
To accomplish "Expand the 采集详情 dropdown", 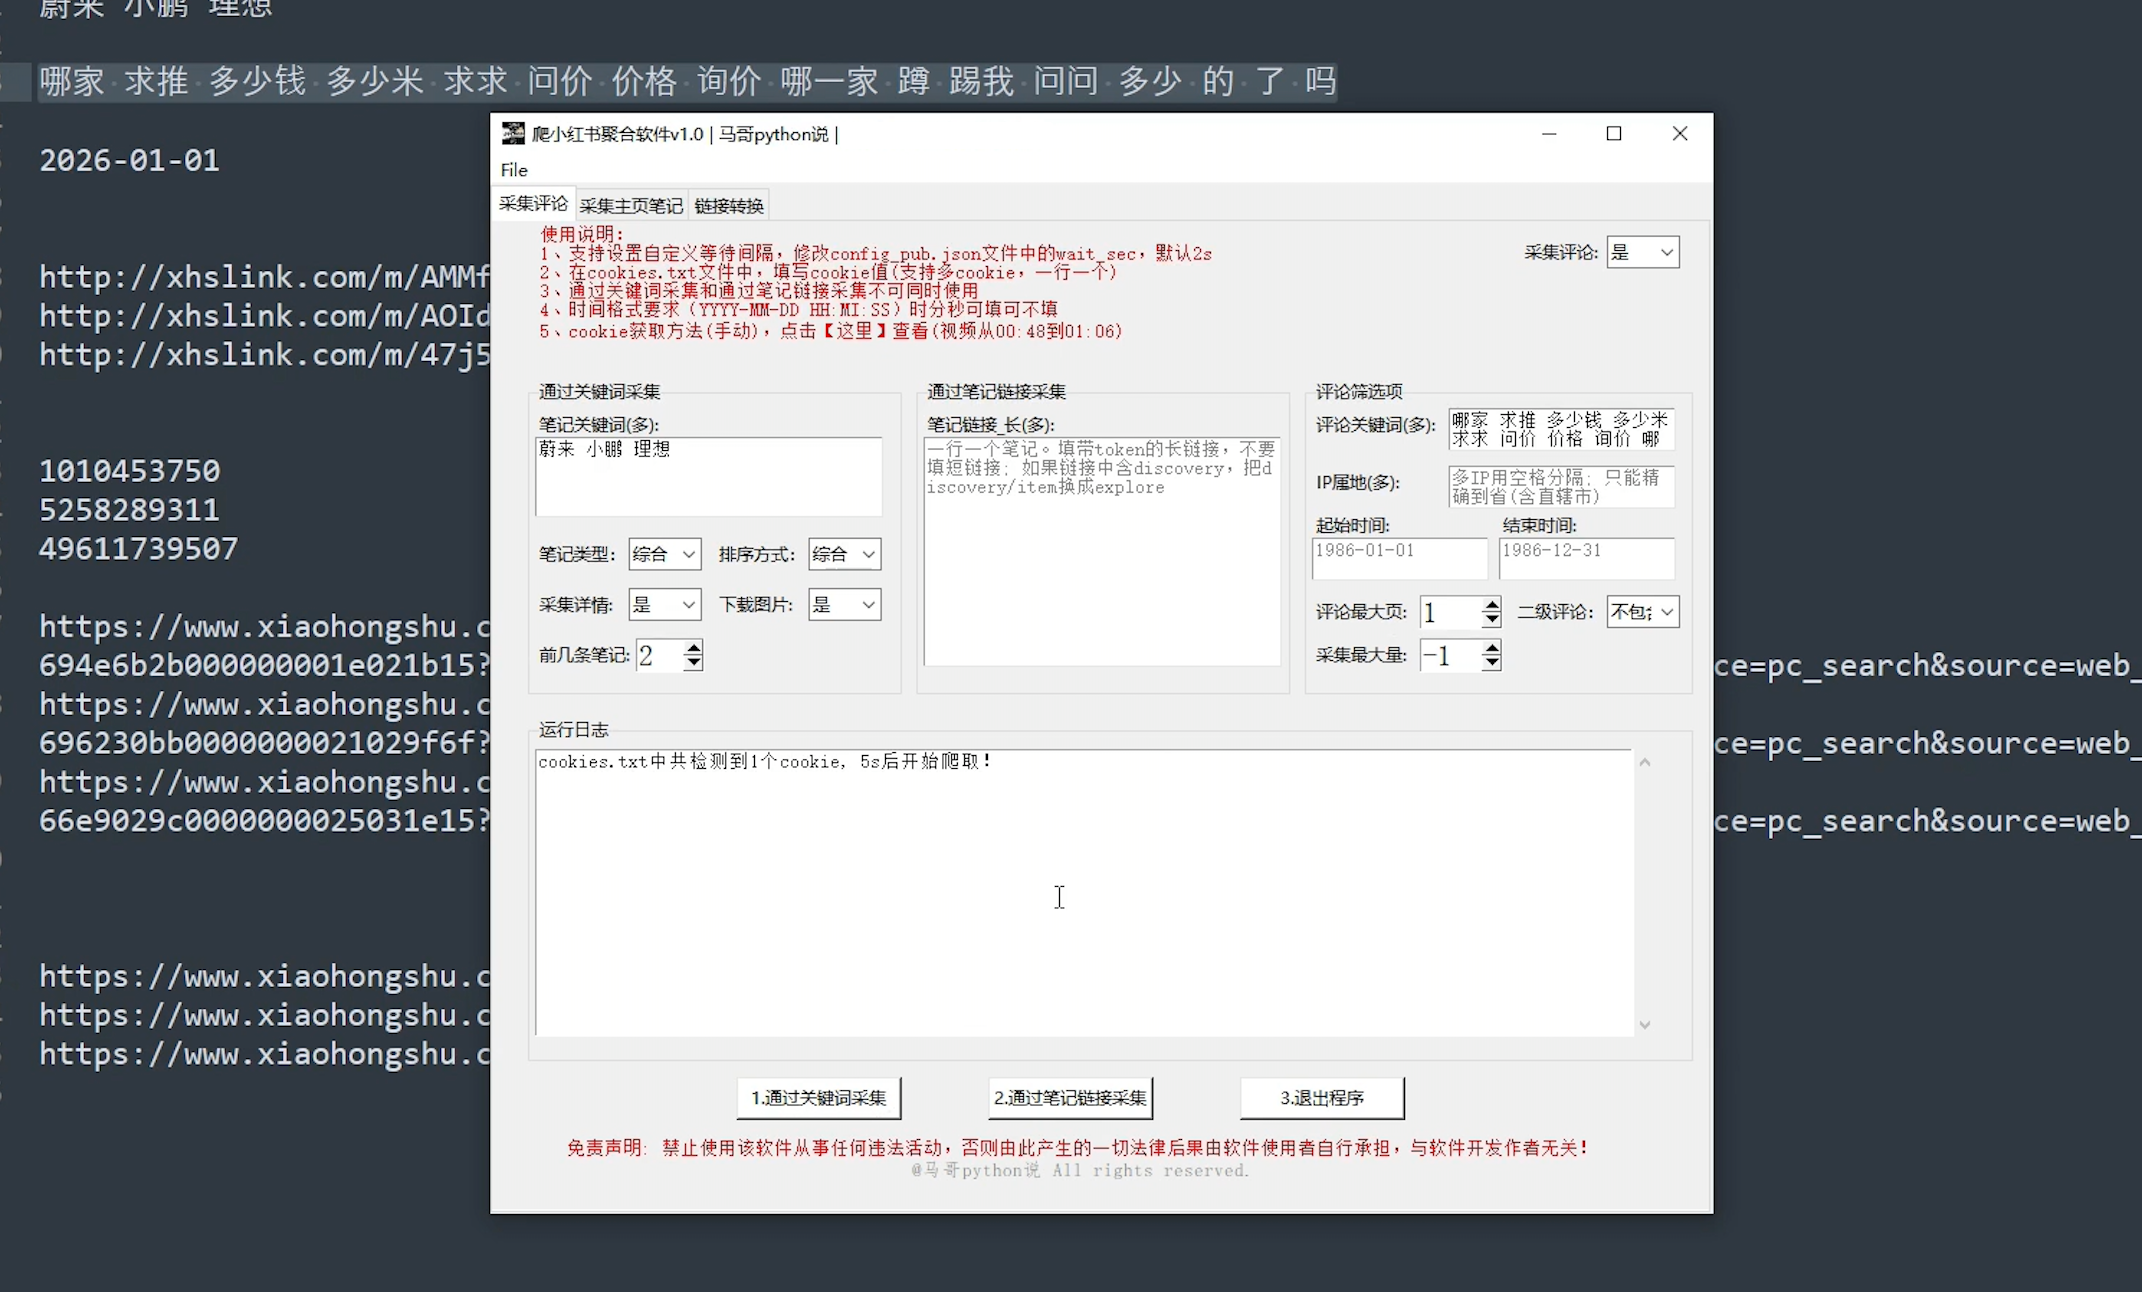I will (x=688, y=605).
